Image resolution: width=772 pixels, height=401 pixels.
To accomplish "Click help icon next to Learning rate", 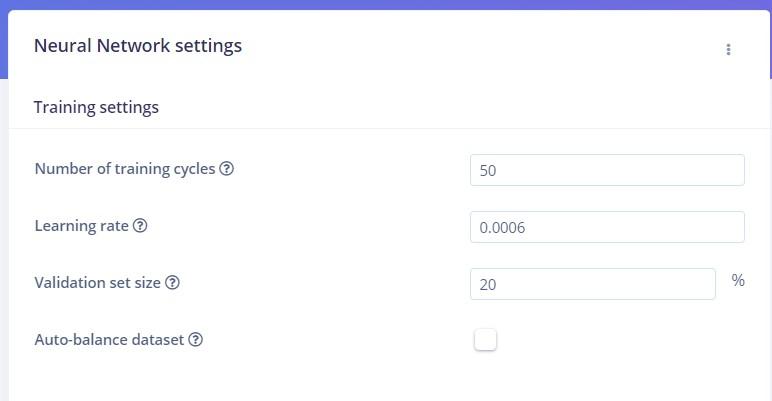I will 140,226.
